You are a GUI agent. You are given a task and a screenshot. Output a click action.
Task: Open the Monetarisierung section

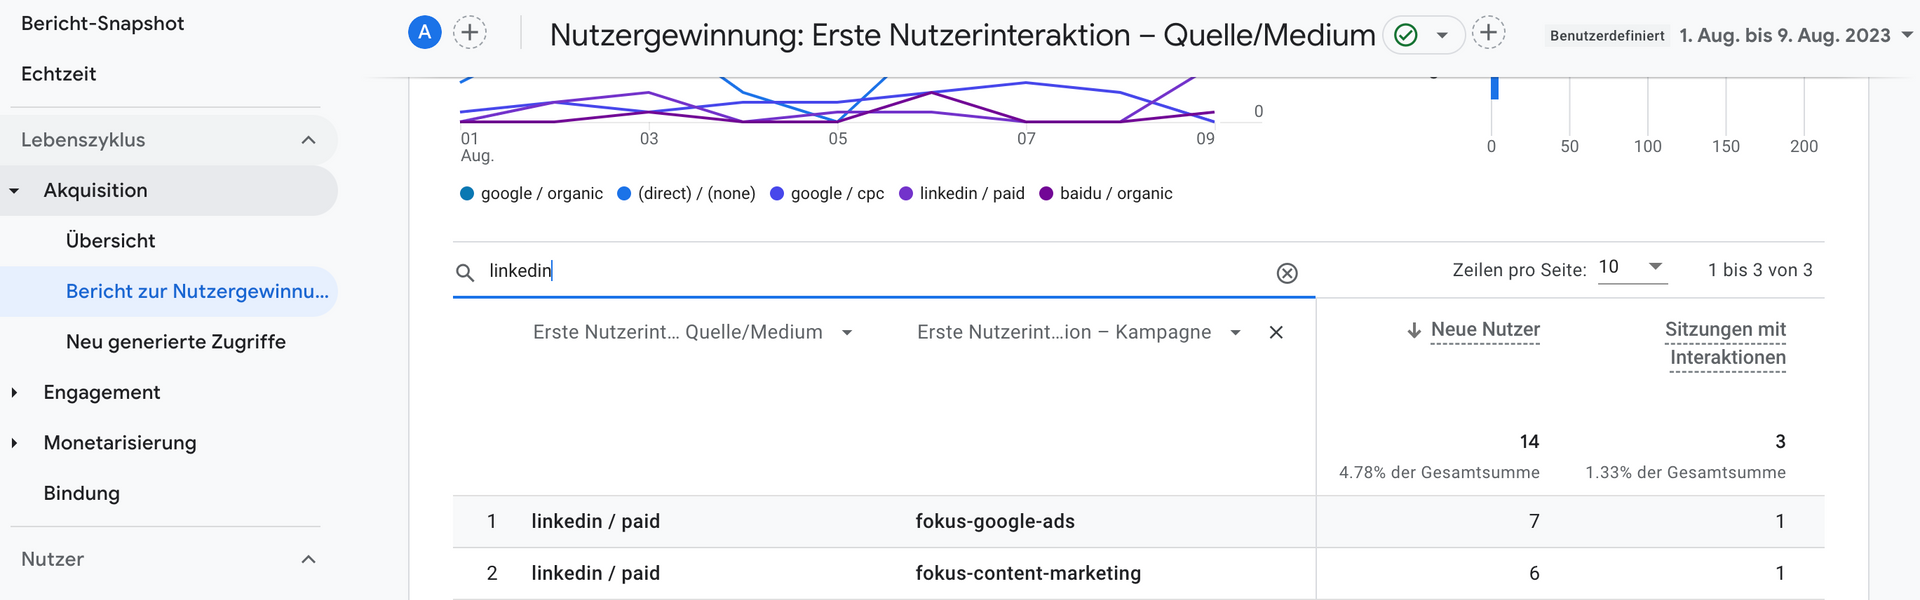pos(118,442)
